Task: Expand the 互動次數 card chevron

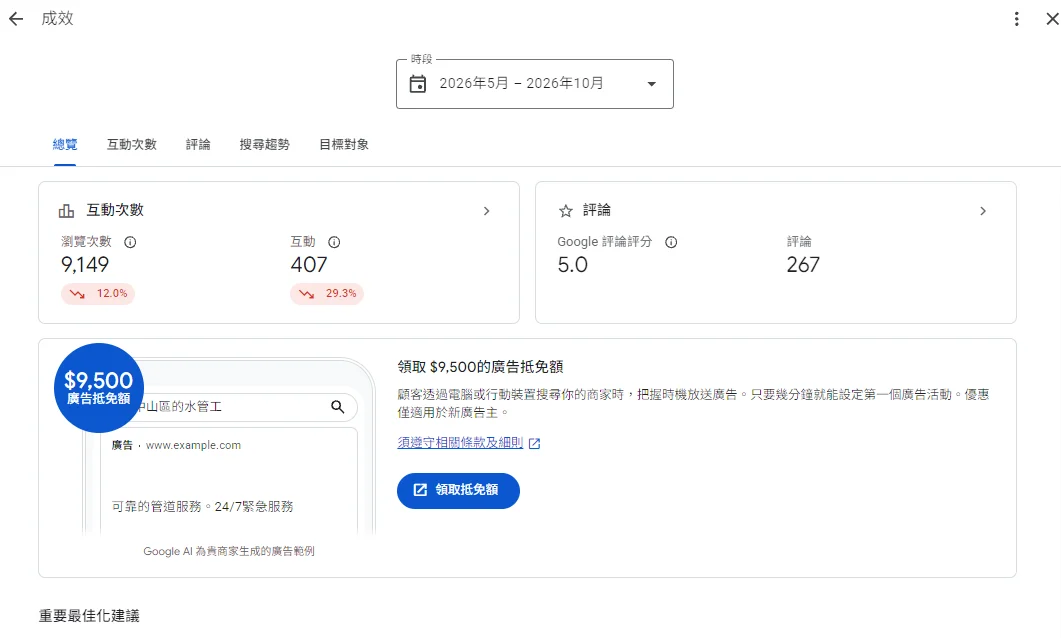Action: pyautogui.click(x=487, y=211)
